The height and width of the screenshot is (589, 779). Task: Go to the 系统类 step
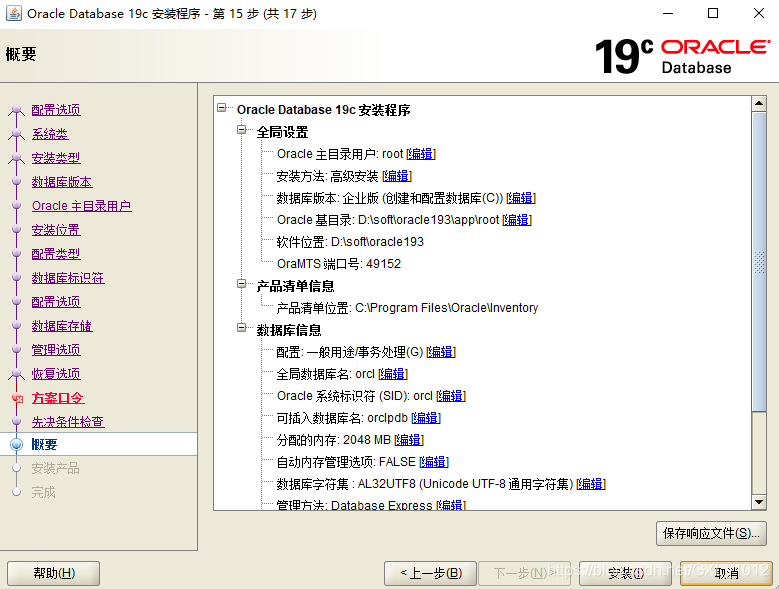pyautogui.click(x=50, y=134)
